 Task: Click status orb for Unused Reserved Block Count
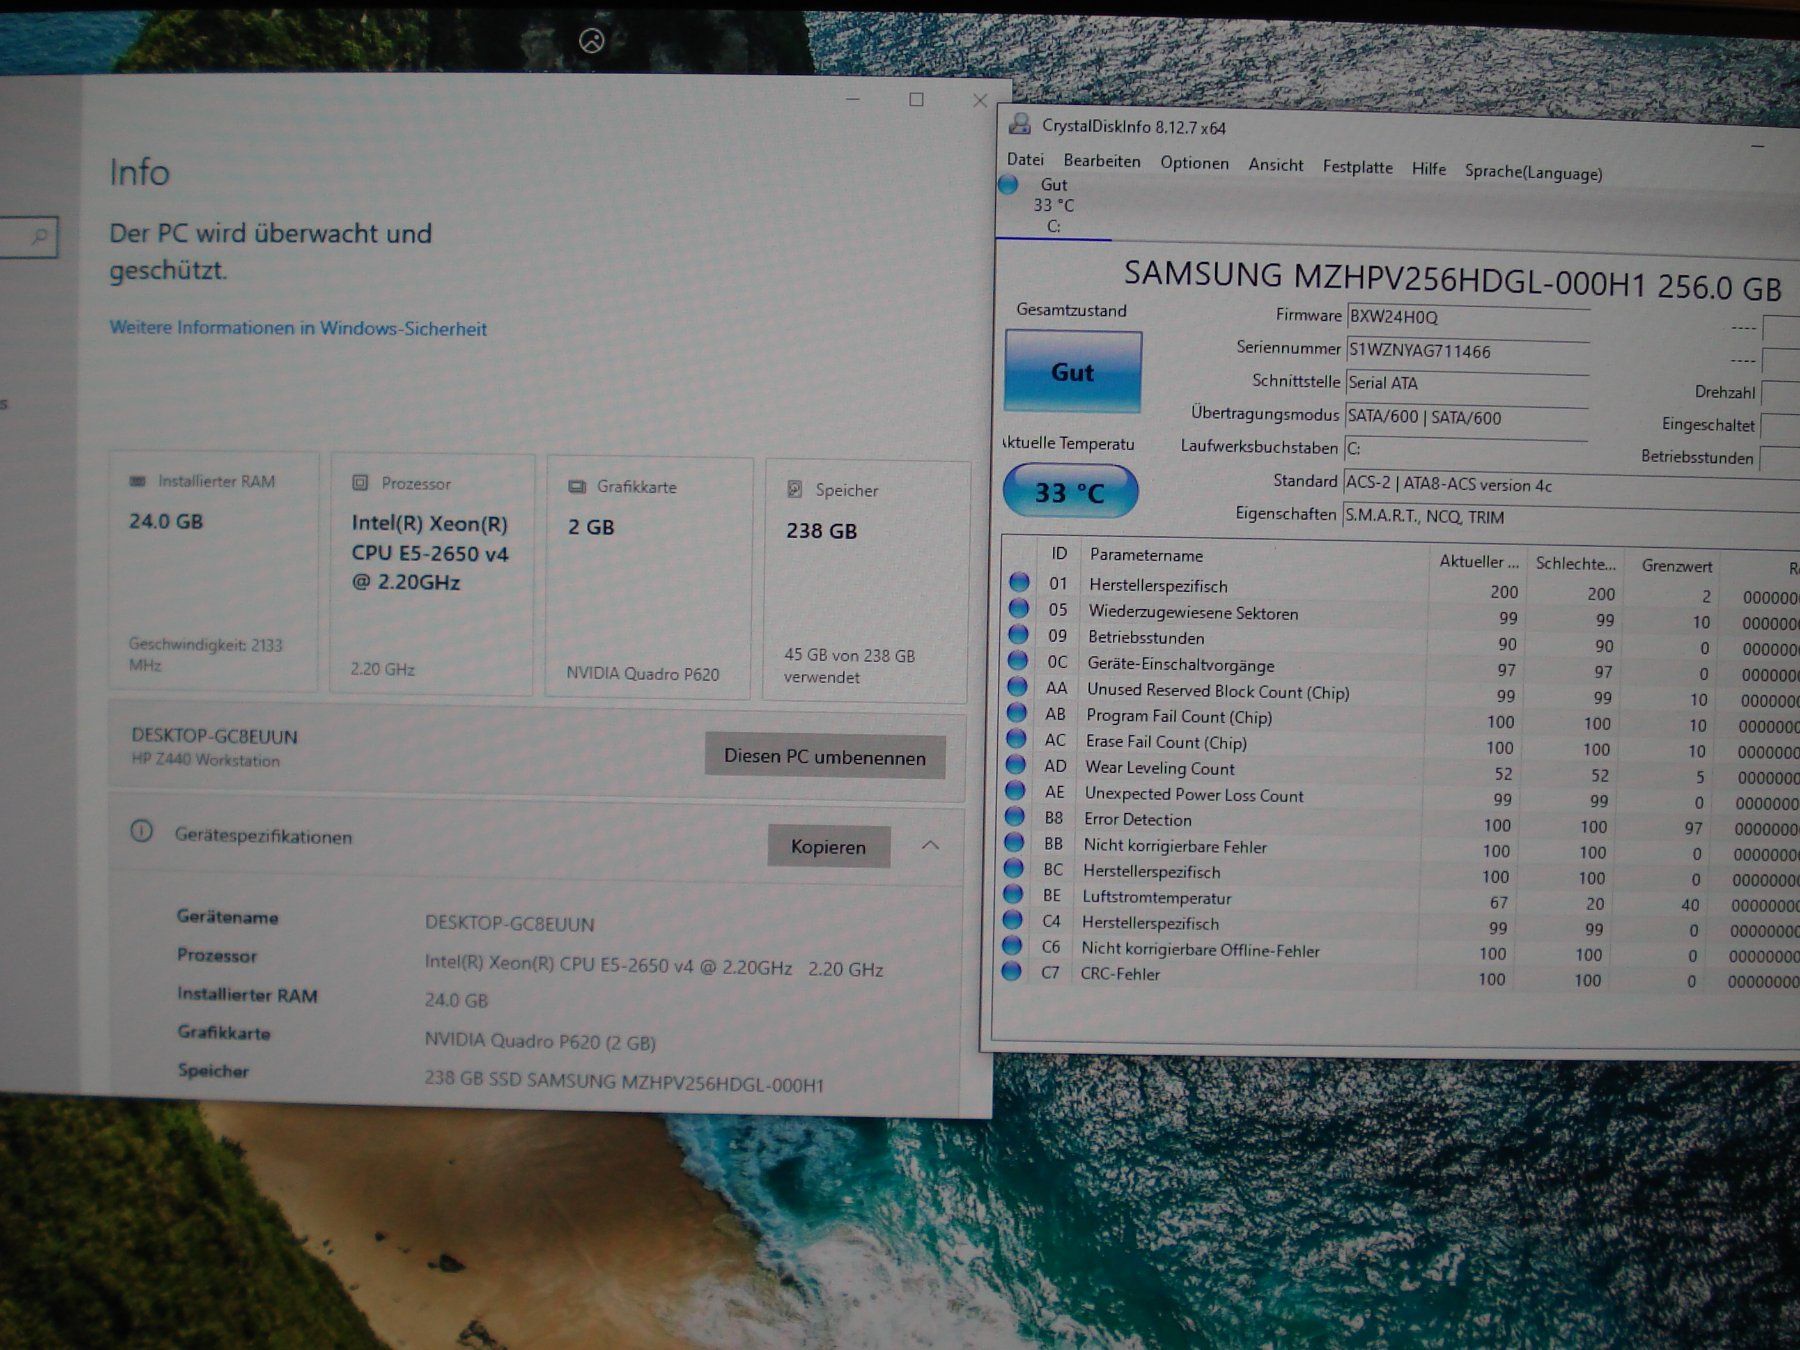point(1017,686)
